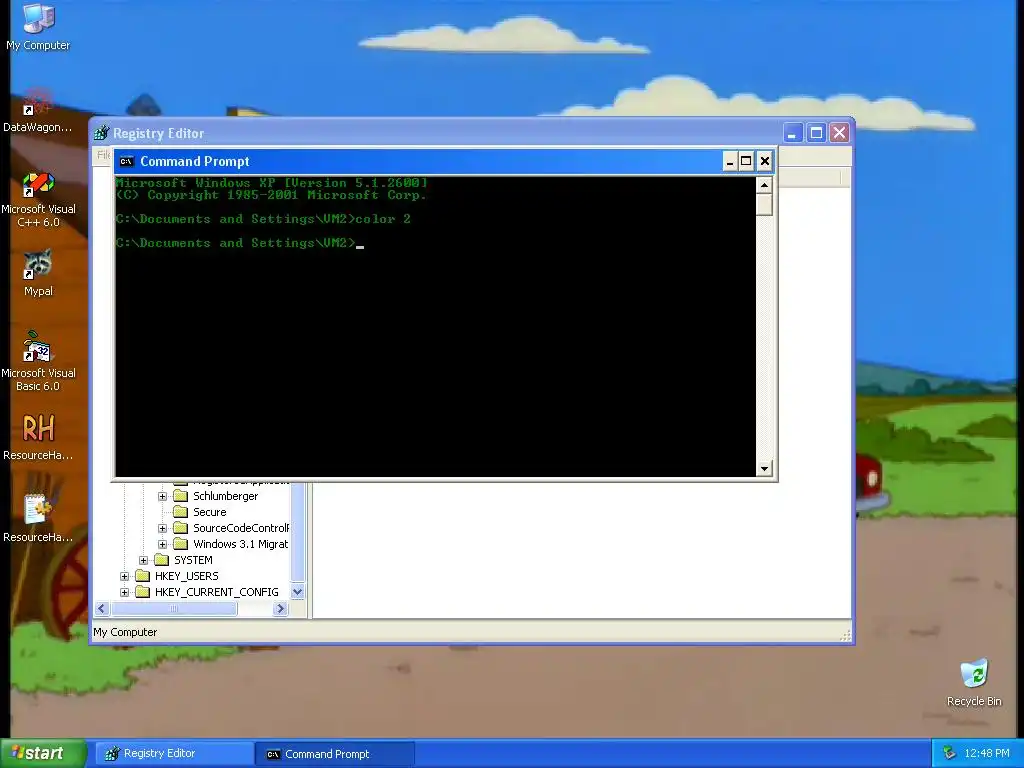Select the HKEY_CURRENT_CONFIG folder icon
The width and height of the screenshot is (1024, 768).
(142, 592)
